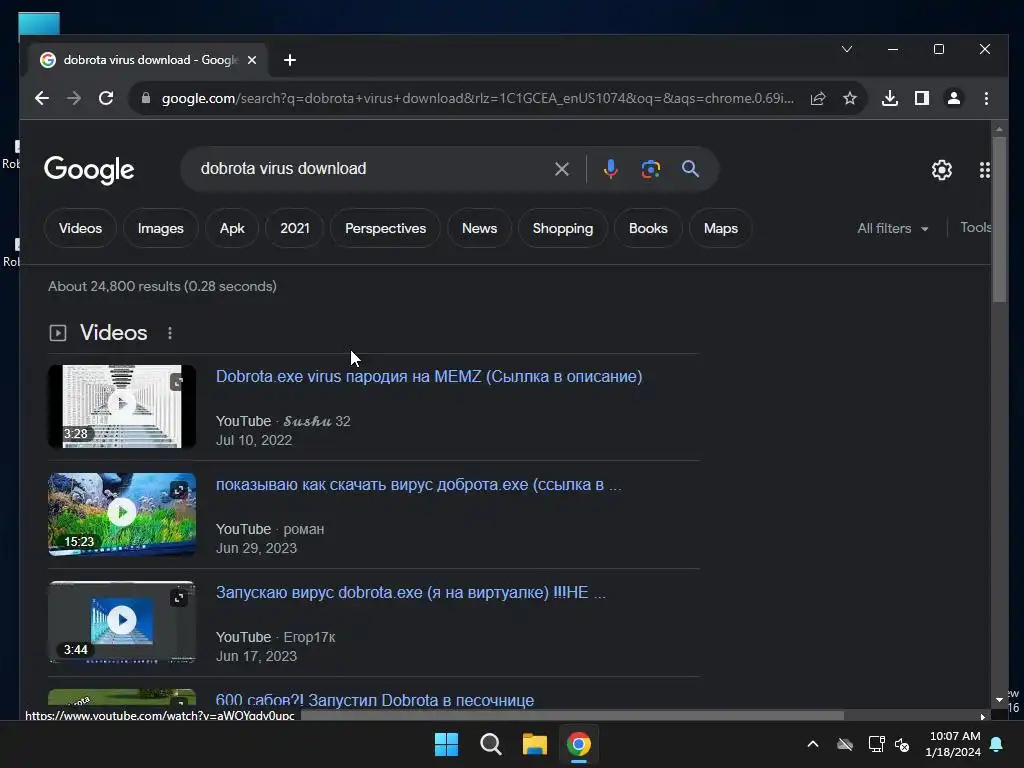Search by image with Google Lens icon
1024x768 pixels.
coord(650,169)
